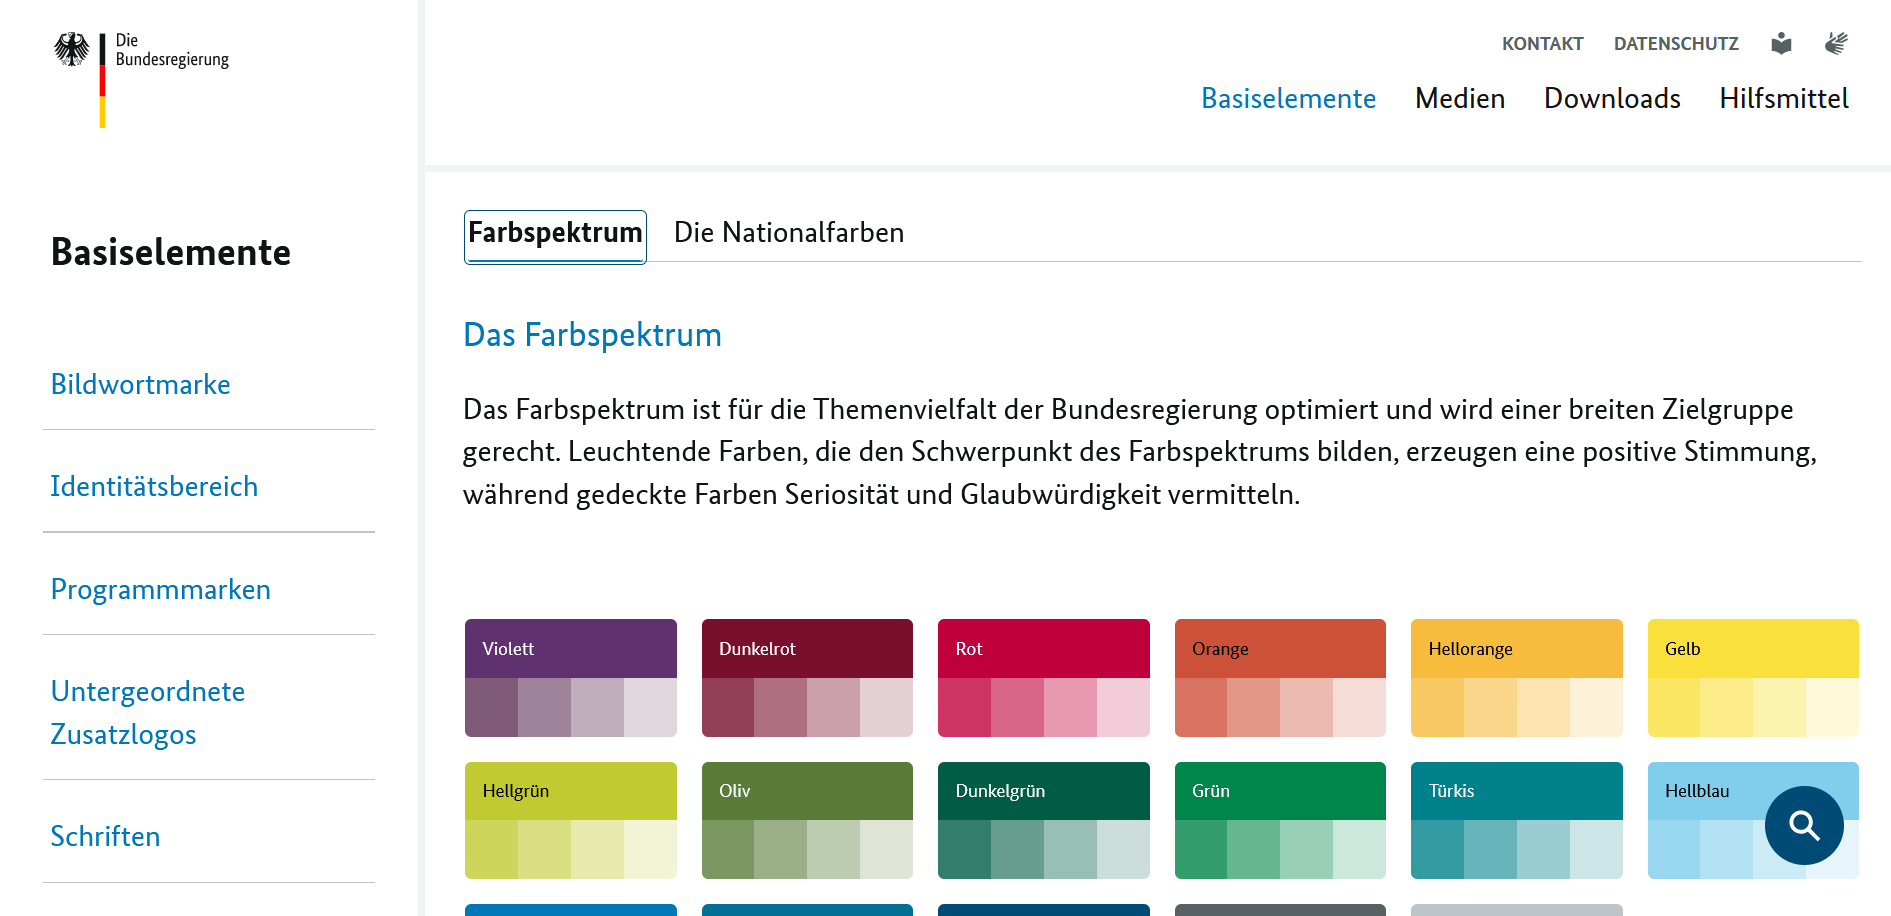This screenshot has width=1891, height=916.
Task: Select the Grün color swatch
Action: click(x=1280, y=820)
